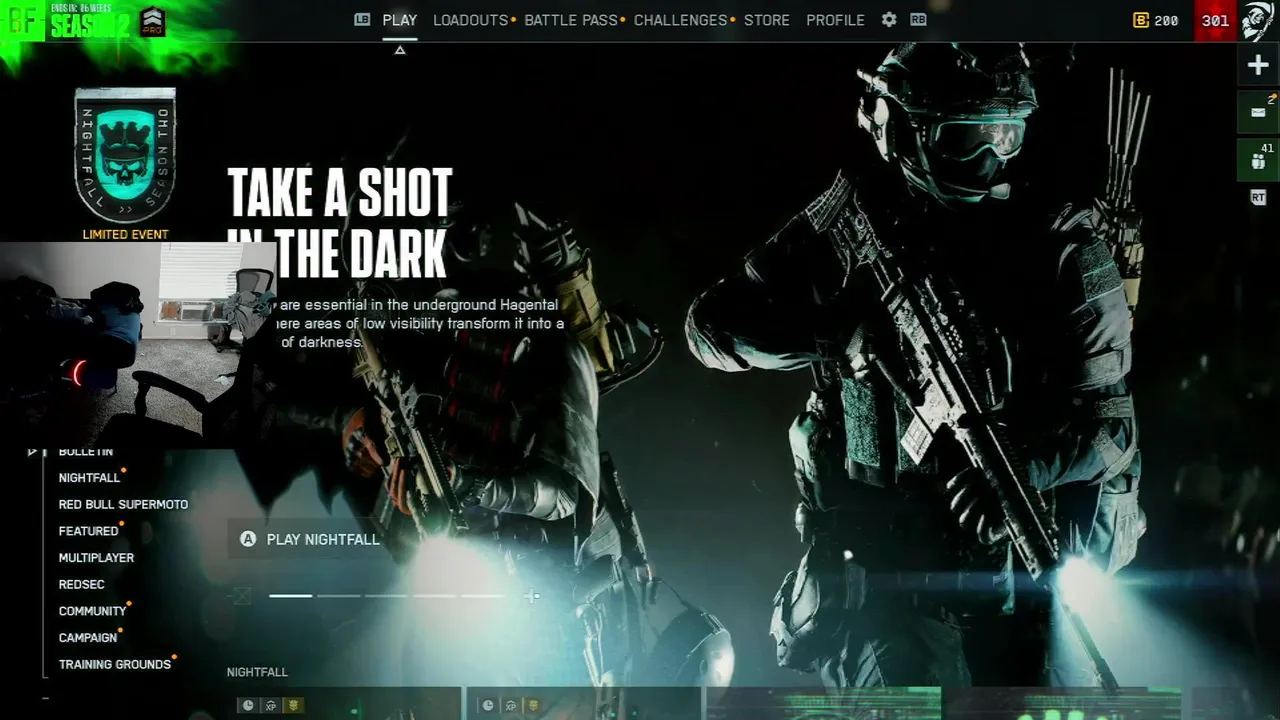The width and height of the screenshot is (1280, 720).
Task: Open the settings gear icon
Action: 889,20
